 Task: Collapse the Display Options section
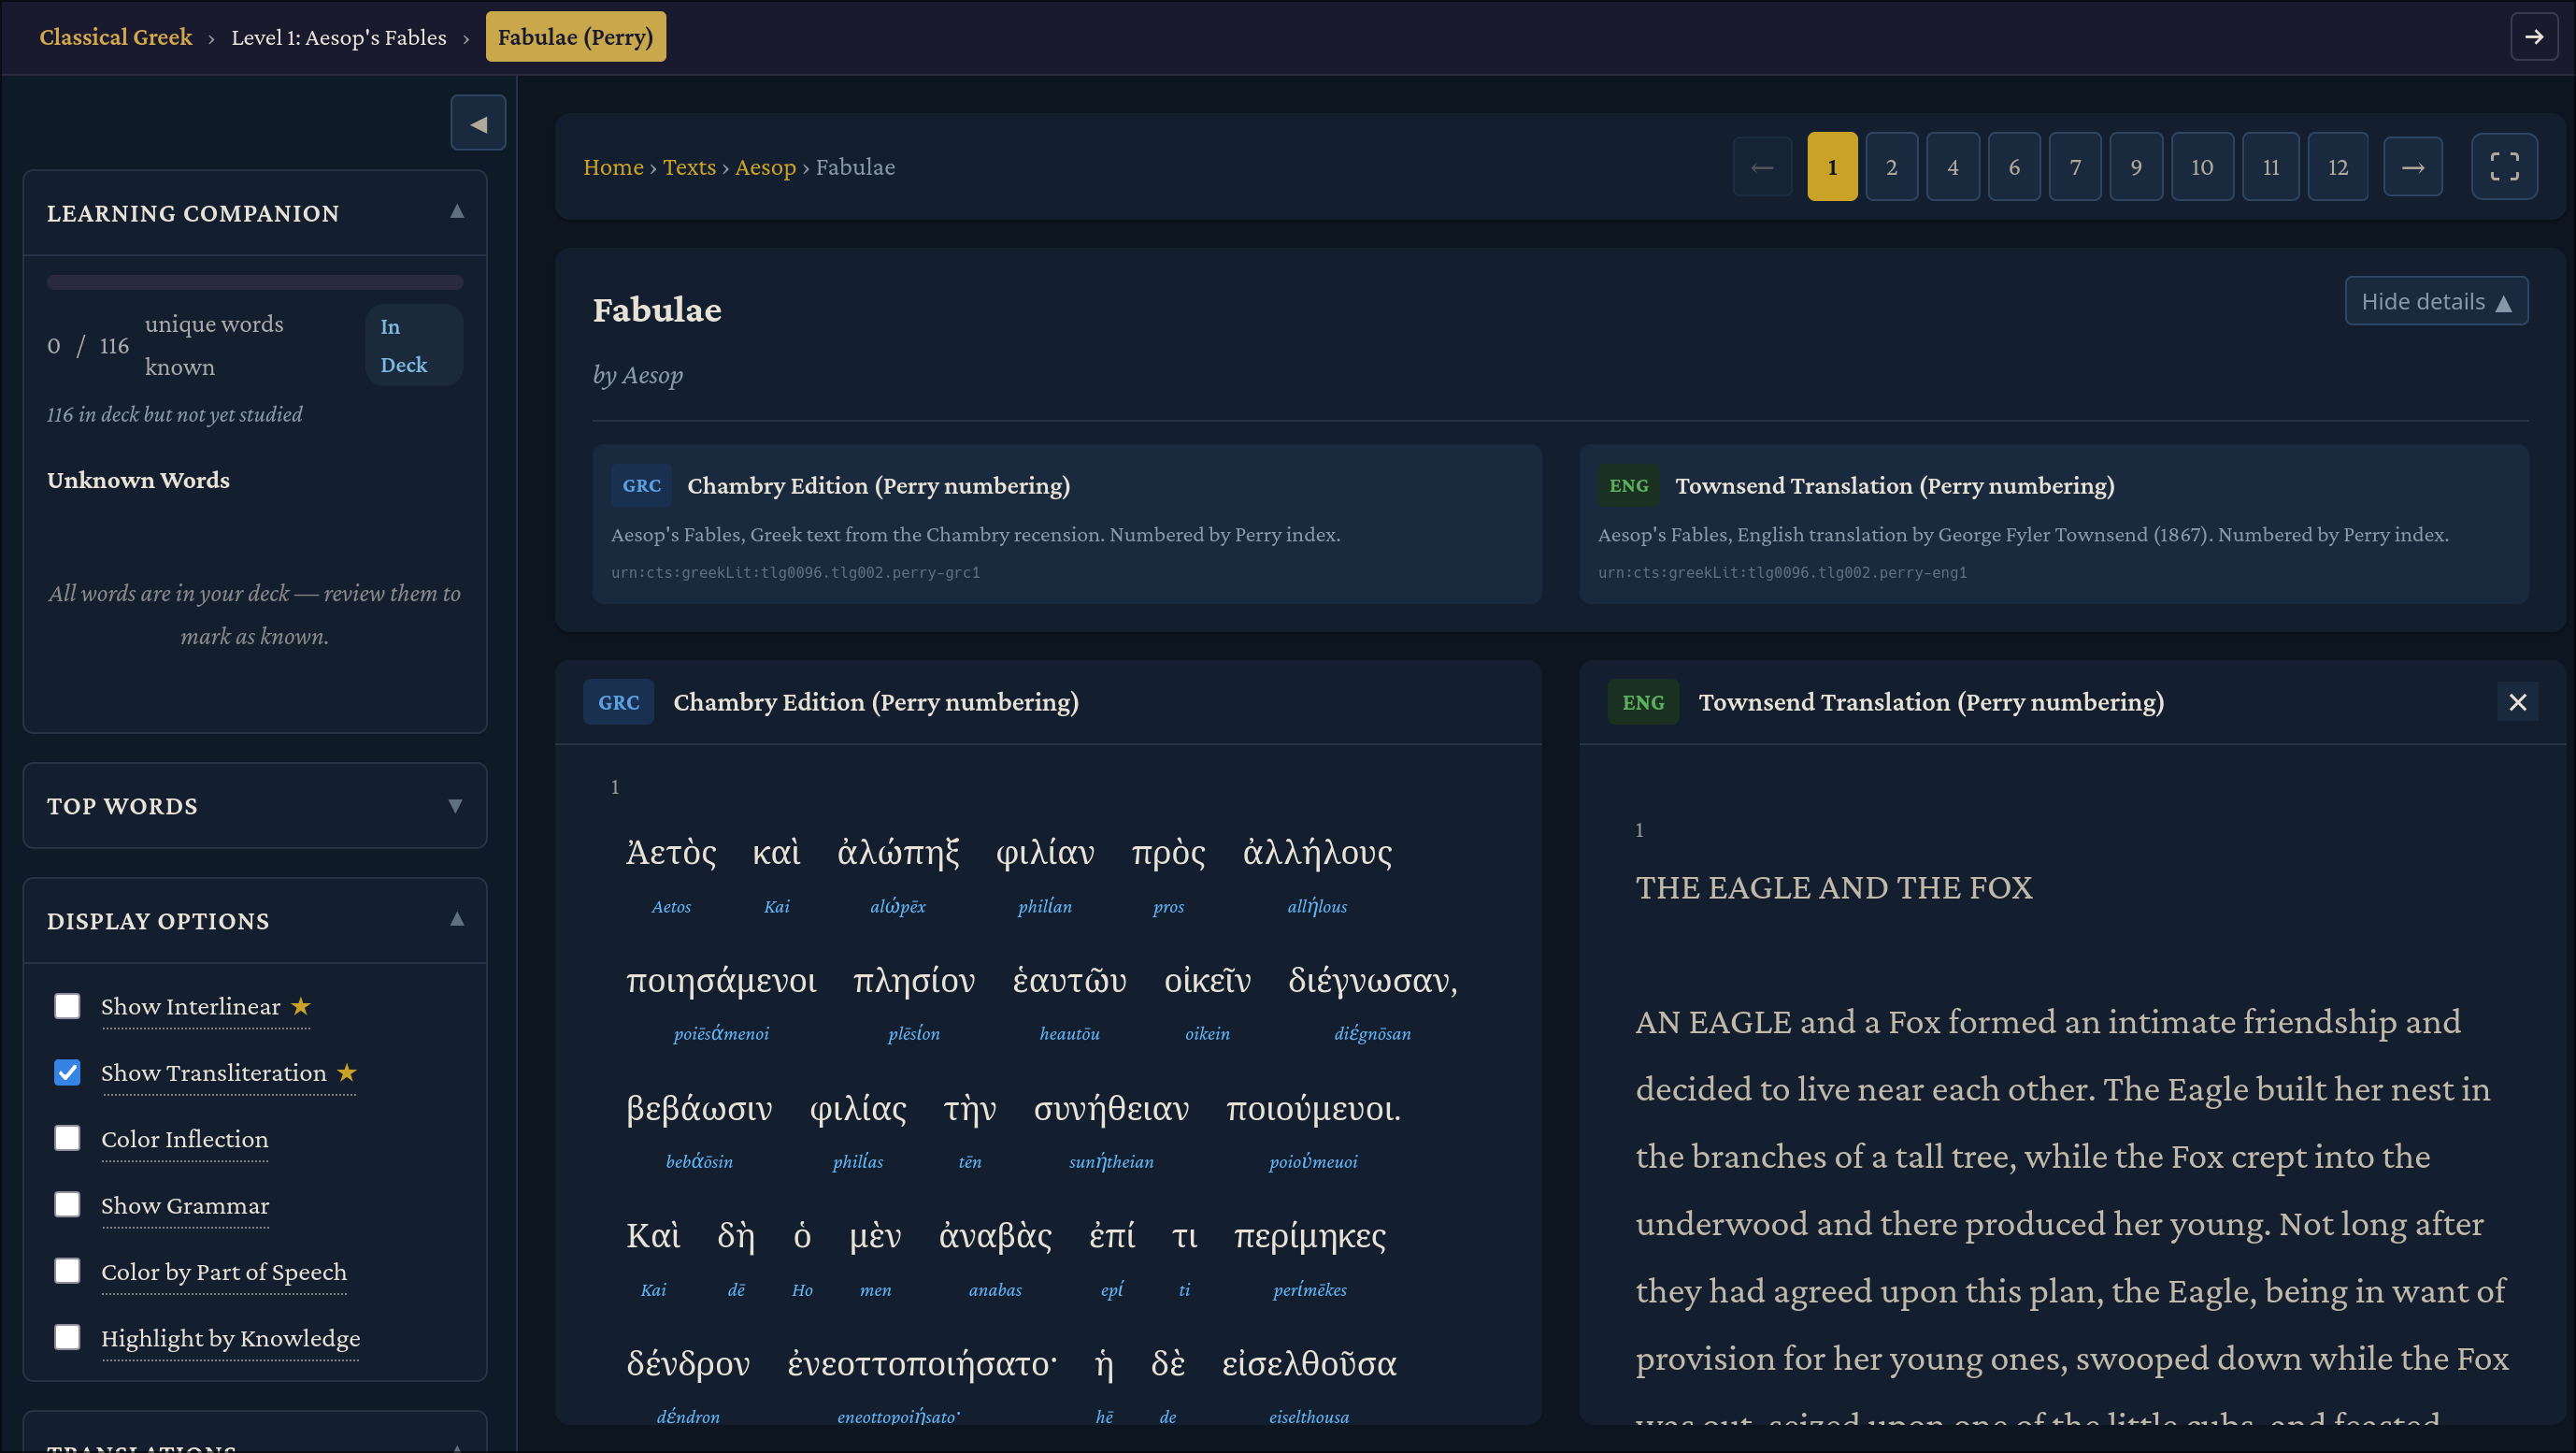pyautogui.click(x=457, y=920)
